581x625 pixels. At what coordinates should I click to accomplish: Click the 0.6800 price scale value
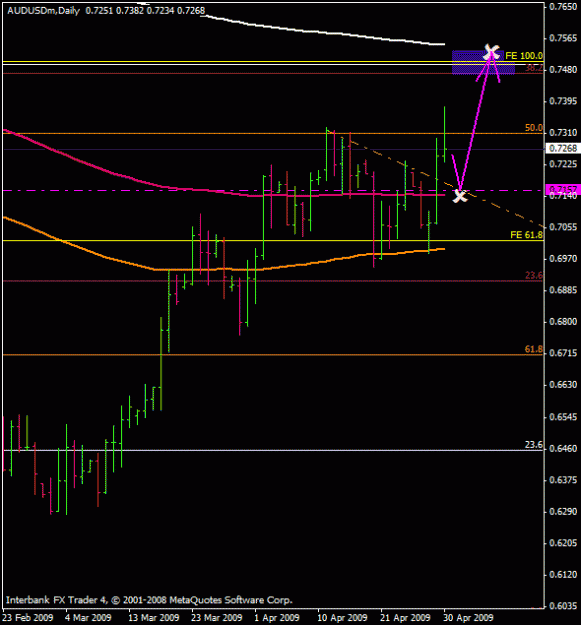(x=563, y=322)
